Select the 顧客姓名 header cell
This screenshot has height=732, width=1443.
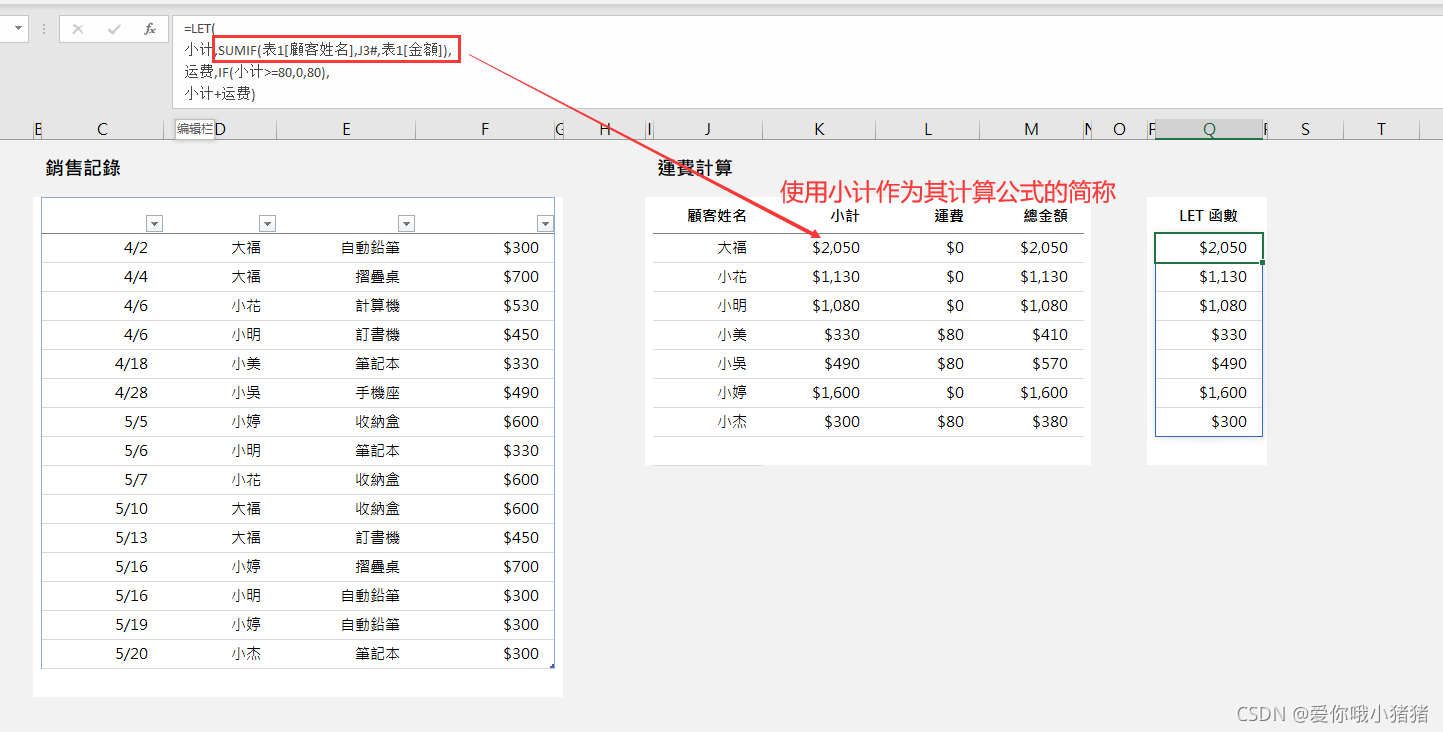coord(717,215)
